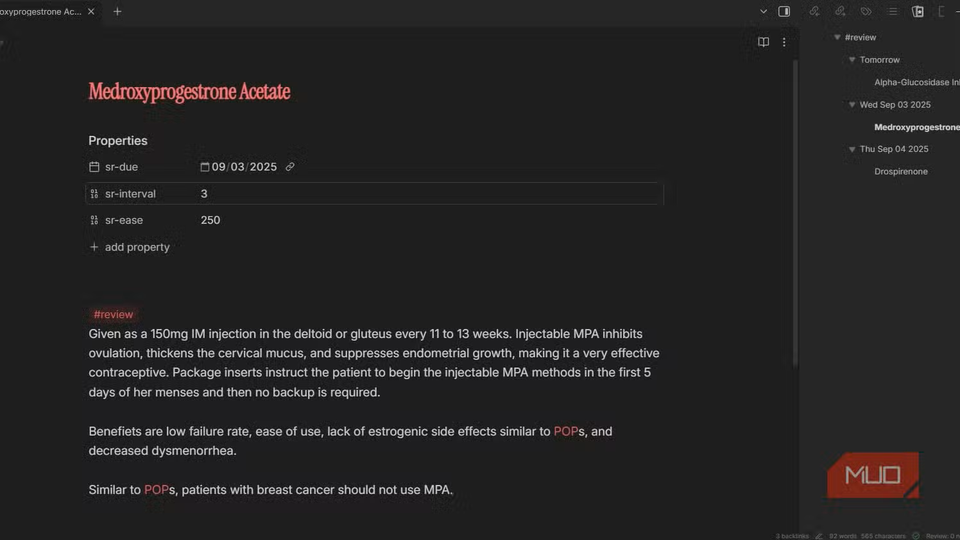Switch note to reading view
Screen dimensions: 960x540
tap(763, 42)
